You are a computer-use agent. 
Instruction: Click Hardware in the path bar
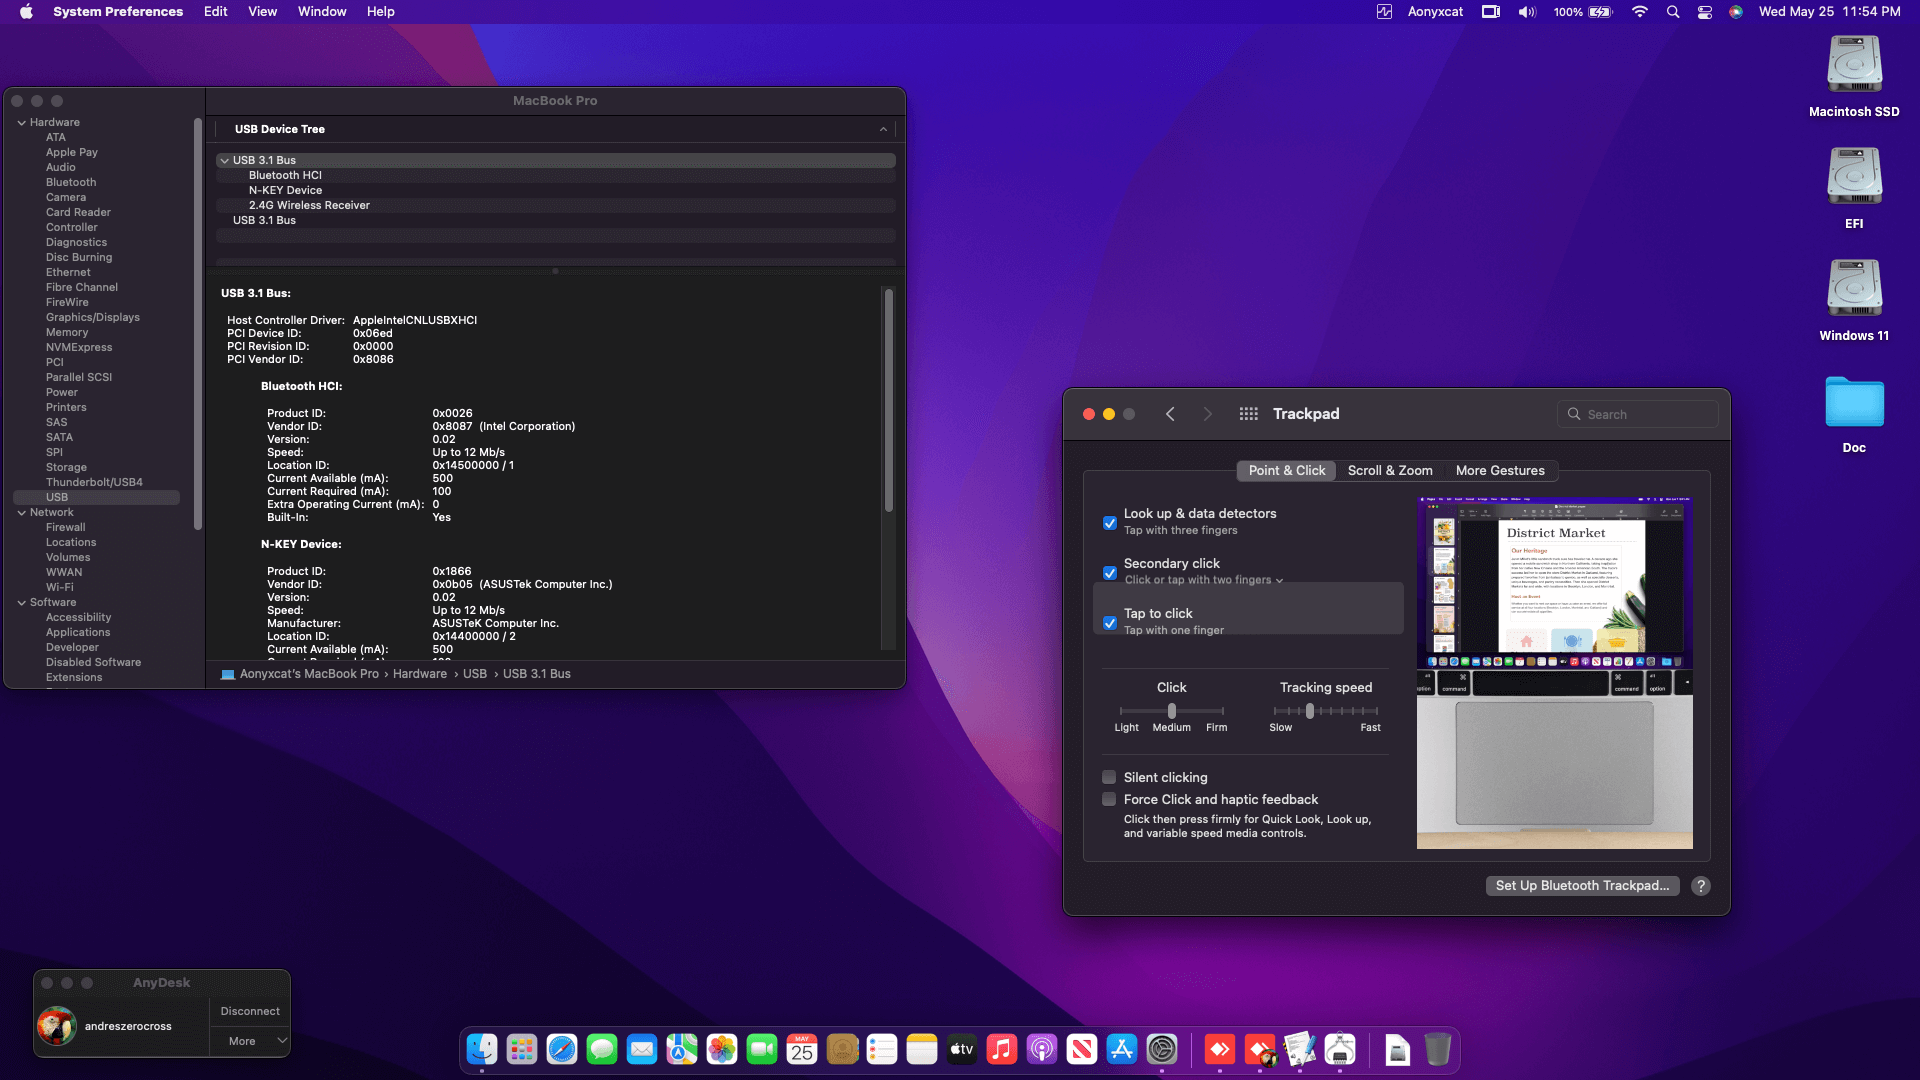(420, 674)
